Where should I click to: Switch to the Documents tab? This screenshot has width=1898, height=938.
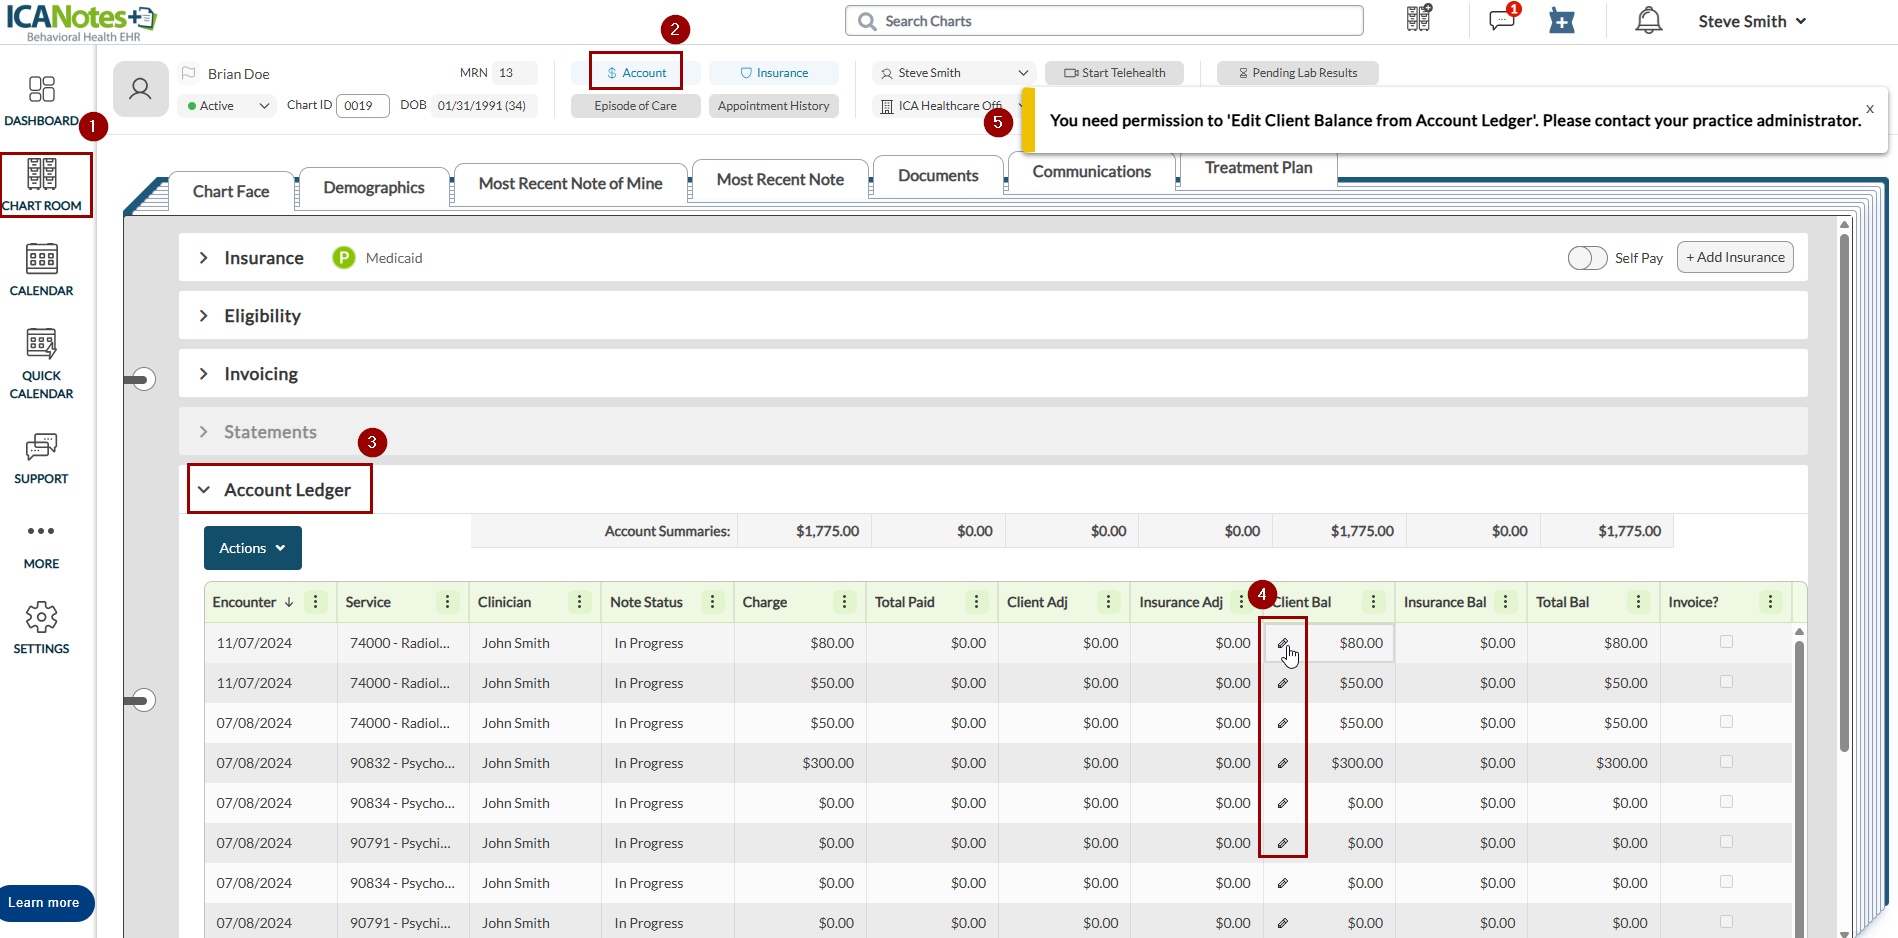coord(938,176)
